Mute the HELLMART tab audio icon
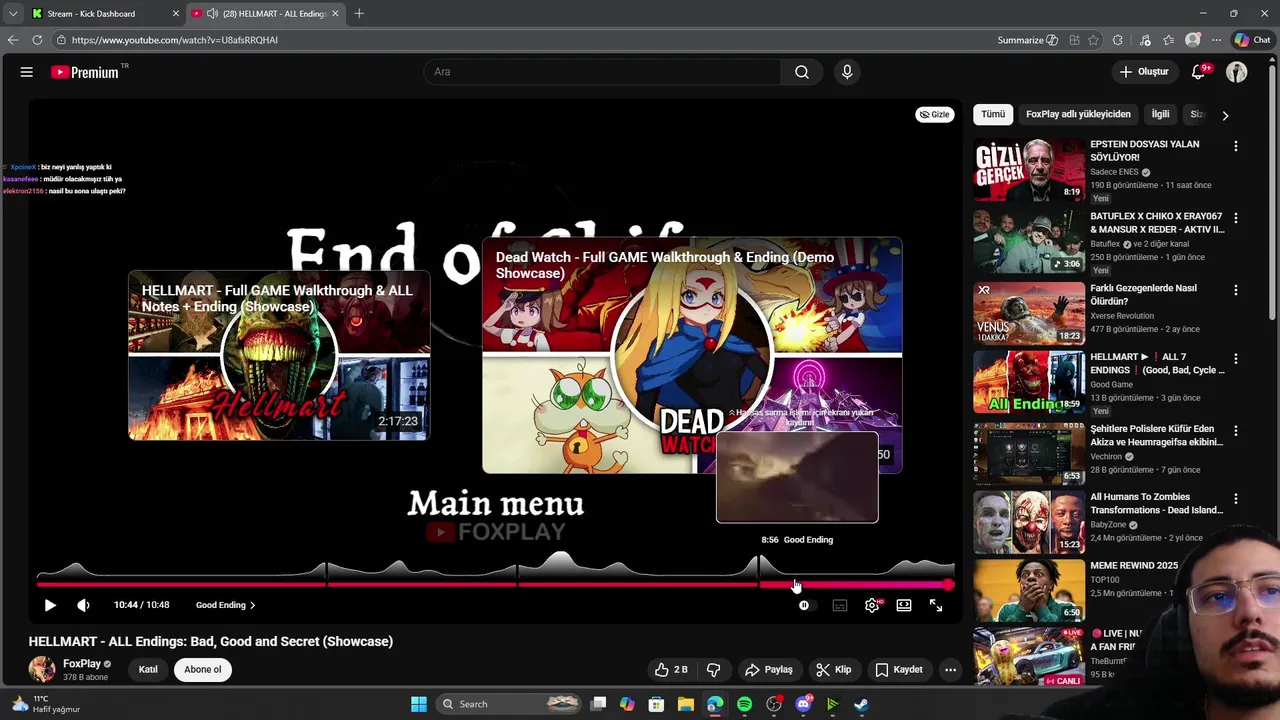The width and height of the screenshot is (1280, 720). pos(212,14)
